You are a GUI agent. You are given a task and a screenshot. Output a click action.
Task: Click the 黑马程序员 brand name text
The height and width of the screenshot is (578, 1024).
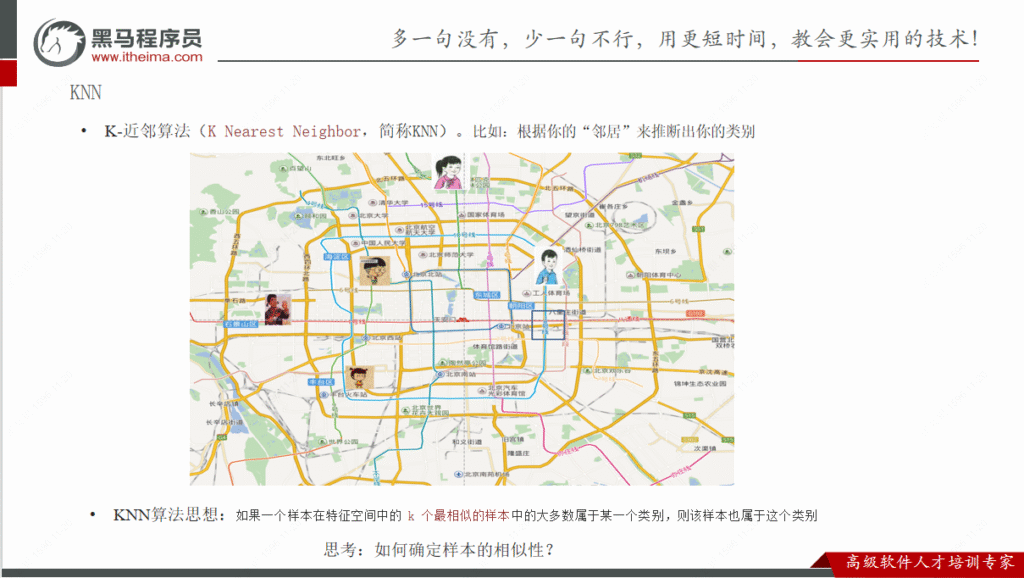coord(146,37)
